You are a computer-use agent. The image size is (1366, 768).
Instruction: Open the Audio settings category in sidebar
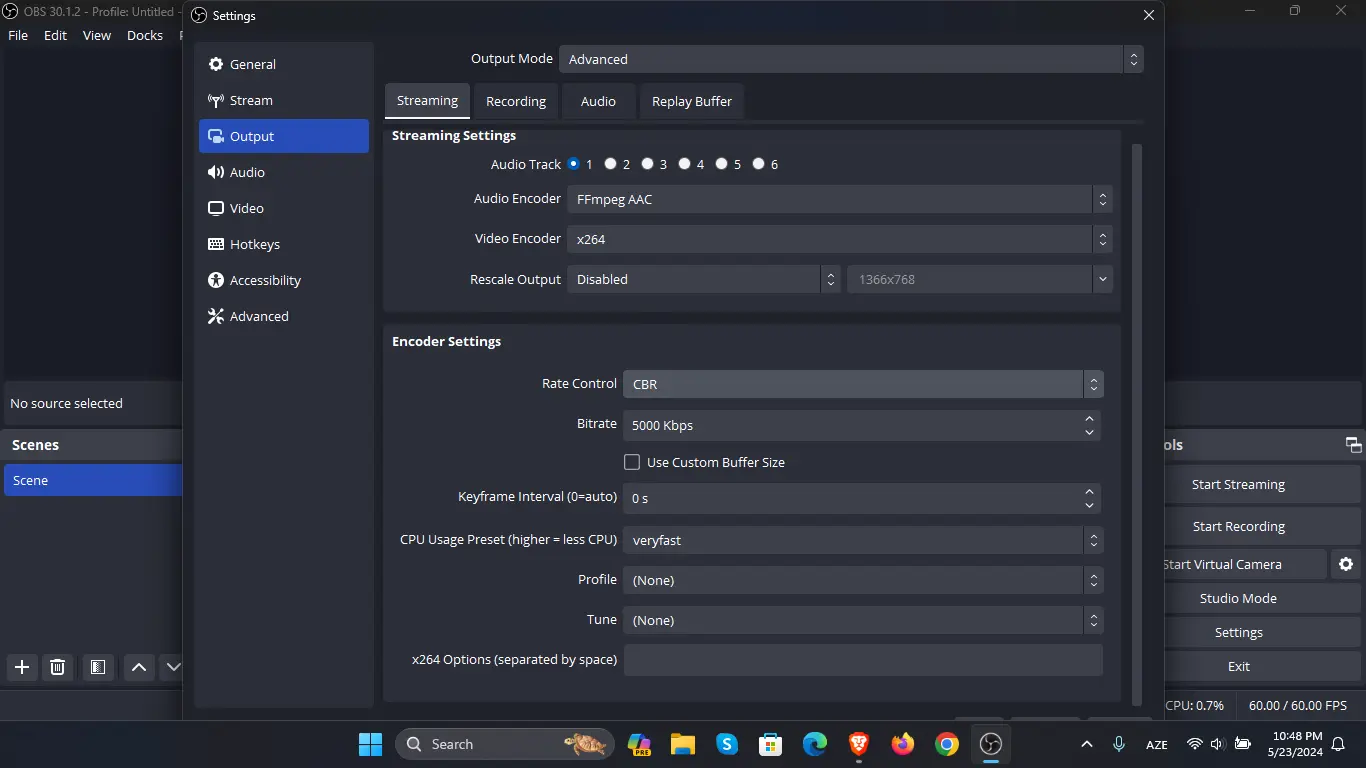point(284,172)
